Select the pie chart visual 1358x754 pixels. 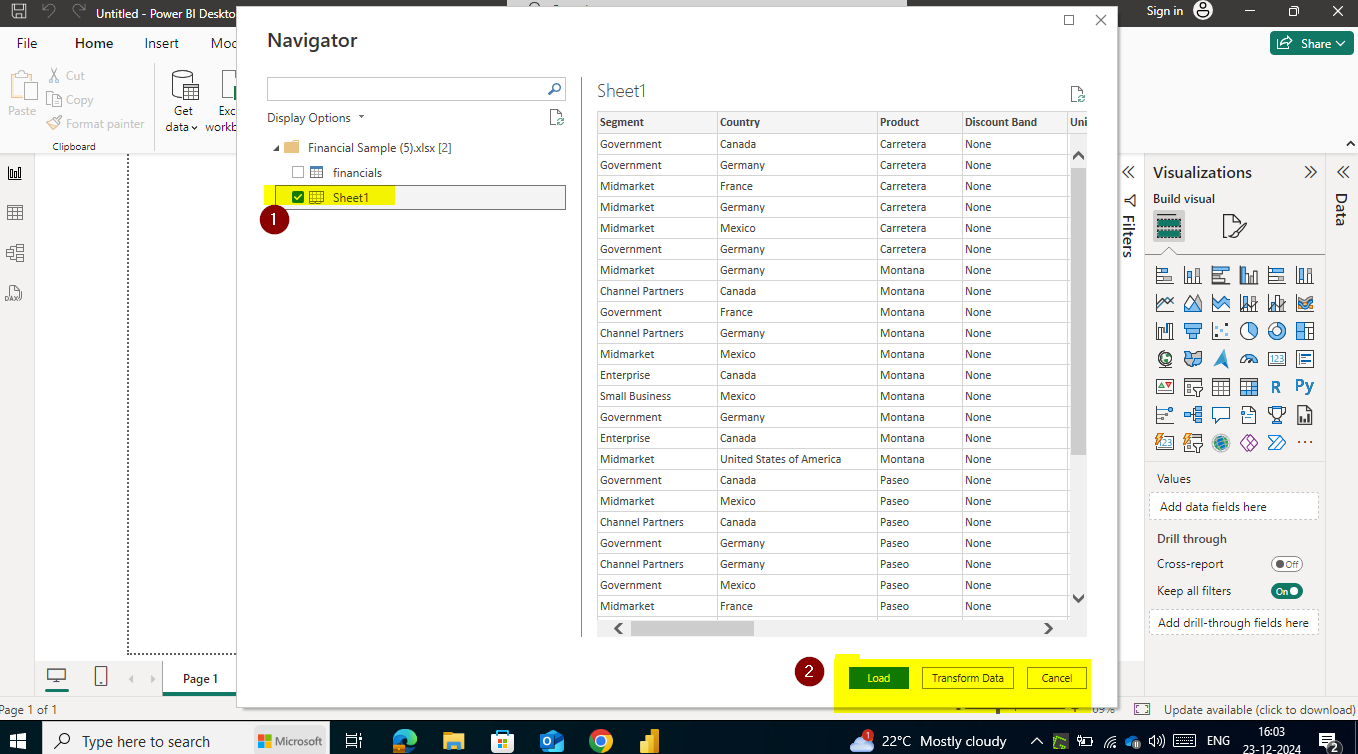(x=1248, y=331)
